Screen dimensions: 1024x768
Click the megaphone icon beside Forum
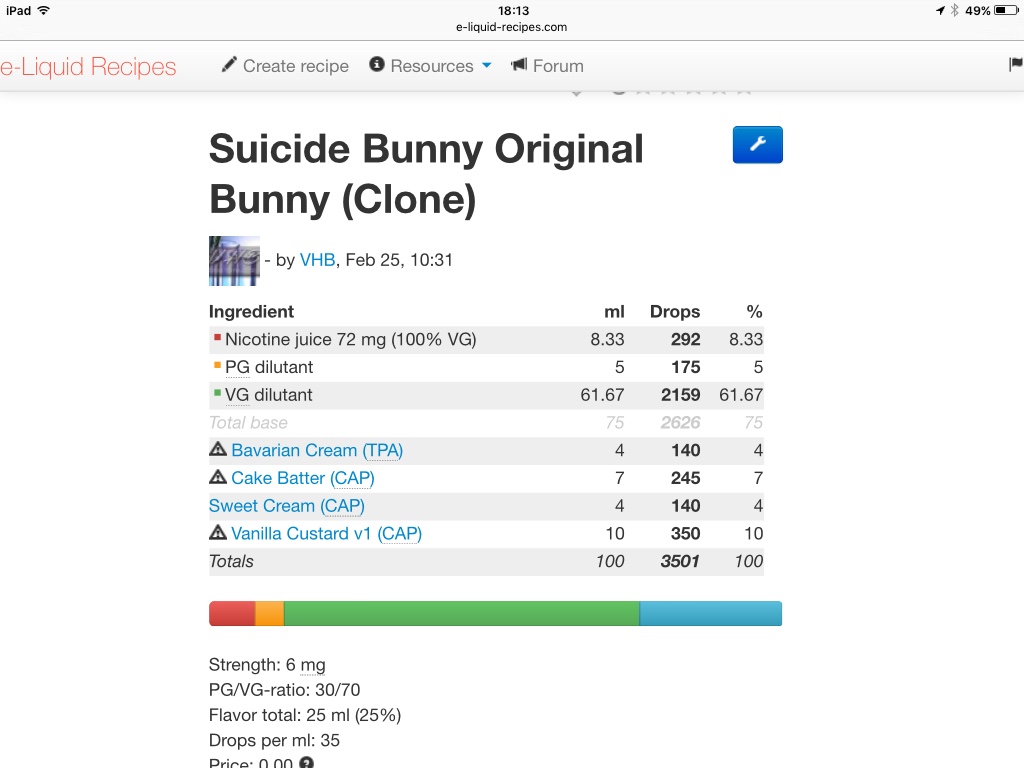point(519,65)
